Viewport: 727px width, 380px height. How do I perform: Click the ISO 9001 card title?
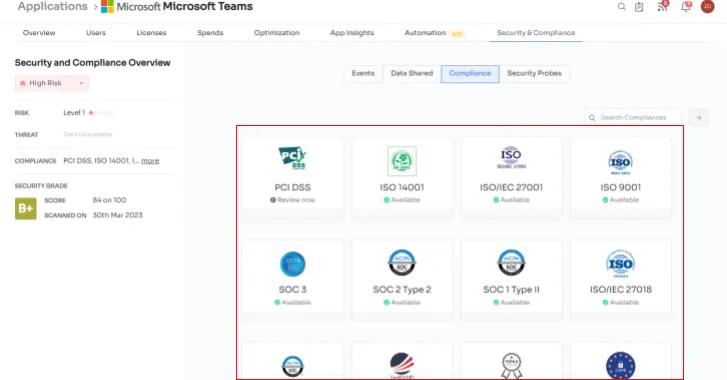[x=620, y=187]
